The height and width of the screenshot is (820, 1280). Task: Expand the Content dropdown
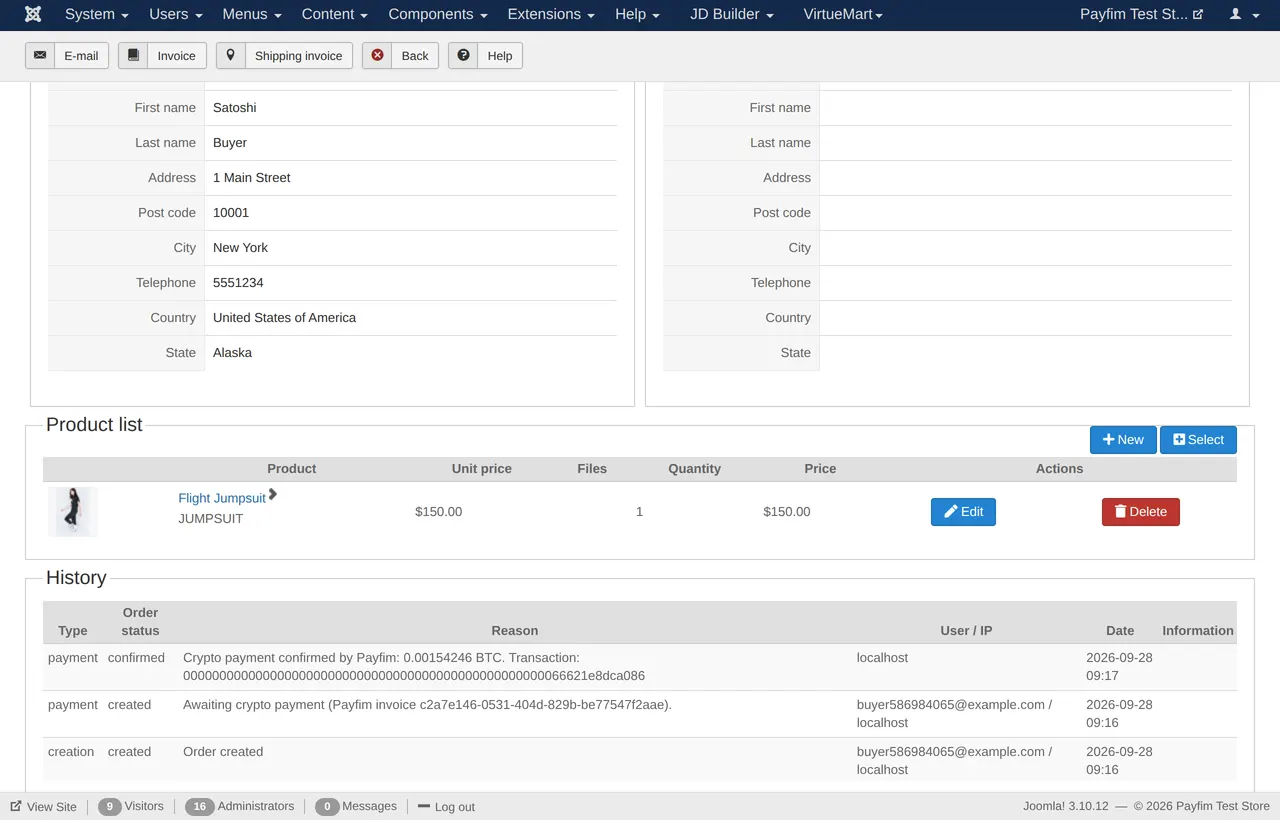click(335, 15)
